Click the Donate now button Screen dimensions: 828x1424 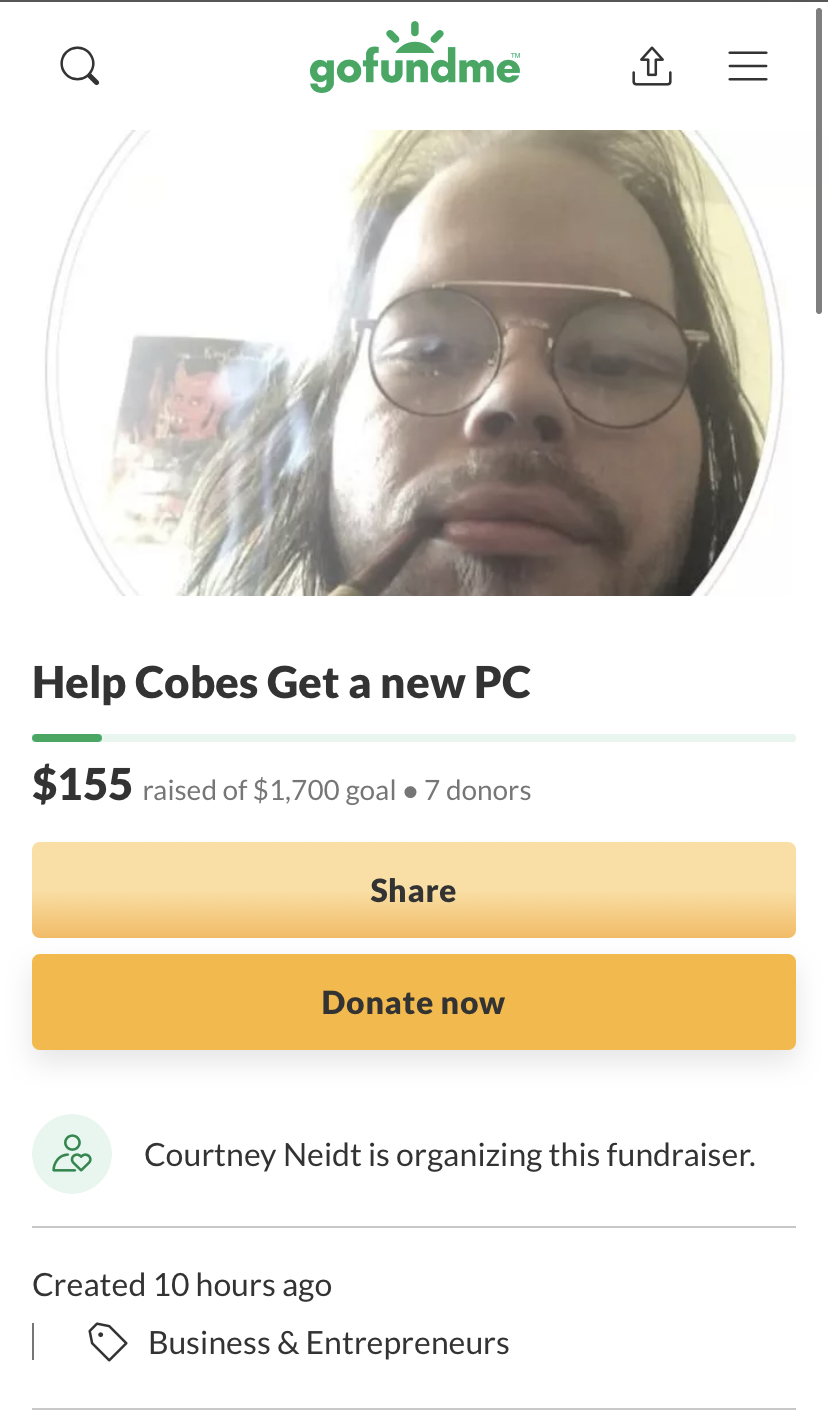414,1002
